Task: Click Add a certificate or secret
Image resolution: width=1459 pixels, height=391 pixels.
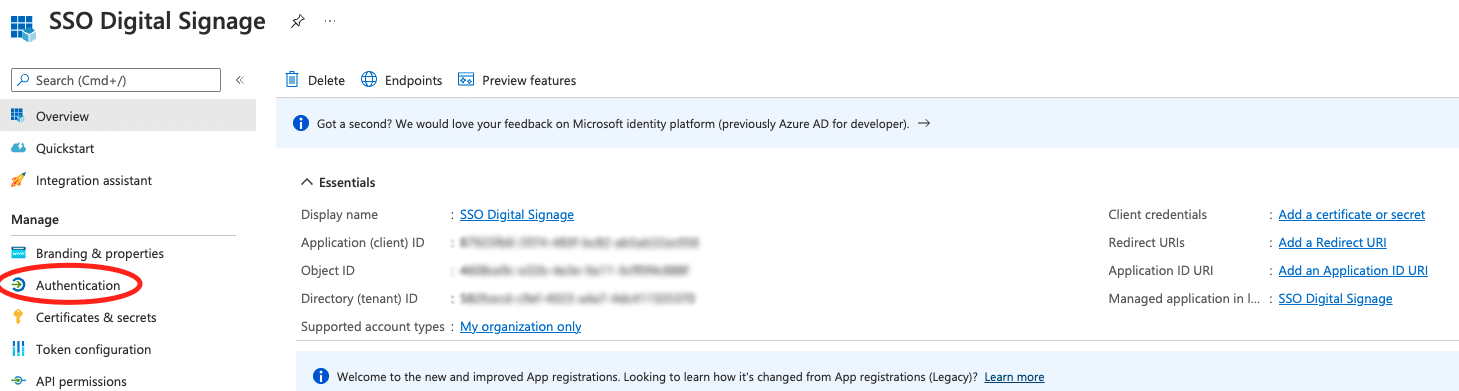Action: pos(1352,214)
